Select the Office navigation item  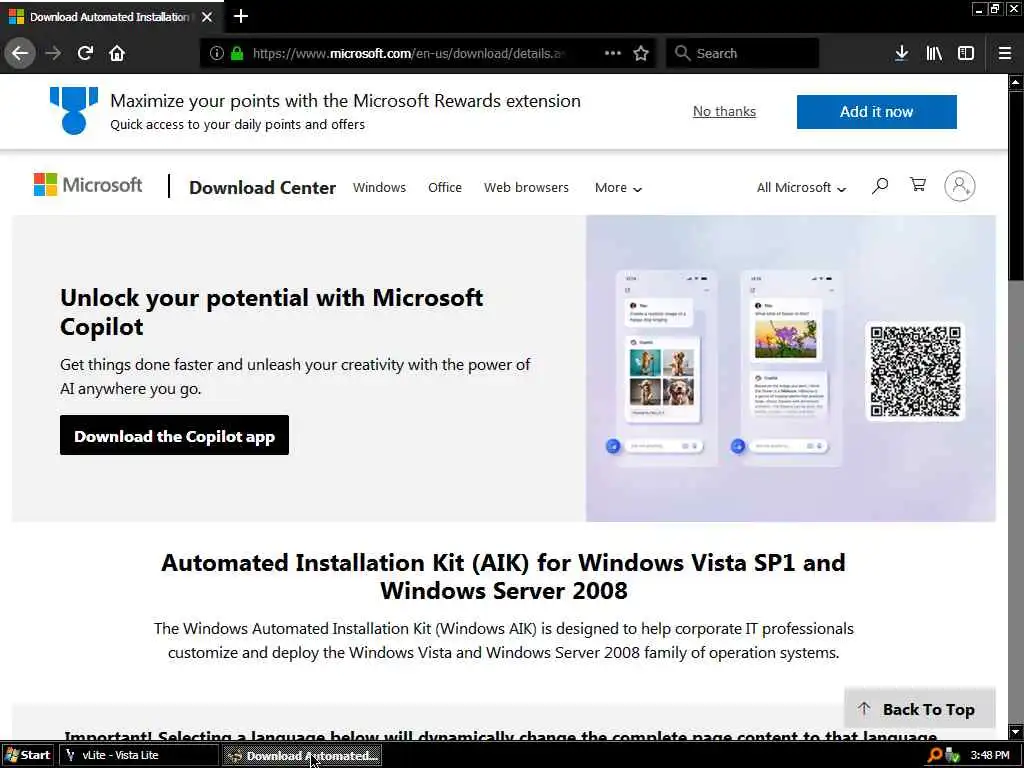click(445, 187)
